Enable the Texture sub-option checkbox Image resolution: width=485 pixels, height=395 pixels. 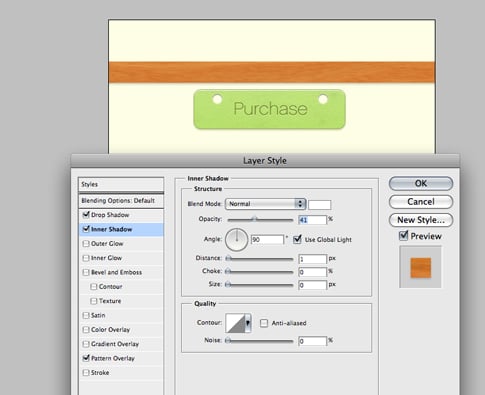click(94, 301)
